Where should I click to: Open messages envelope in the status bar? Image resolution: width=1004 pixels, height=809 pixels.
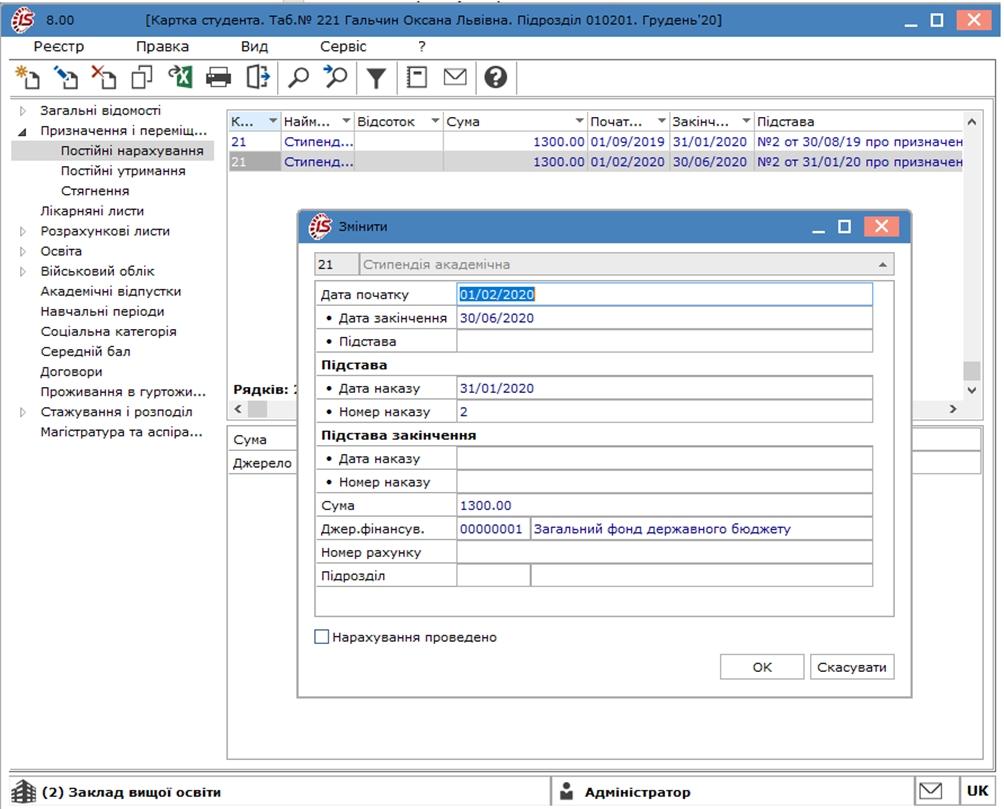coord(930,791)
